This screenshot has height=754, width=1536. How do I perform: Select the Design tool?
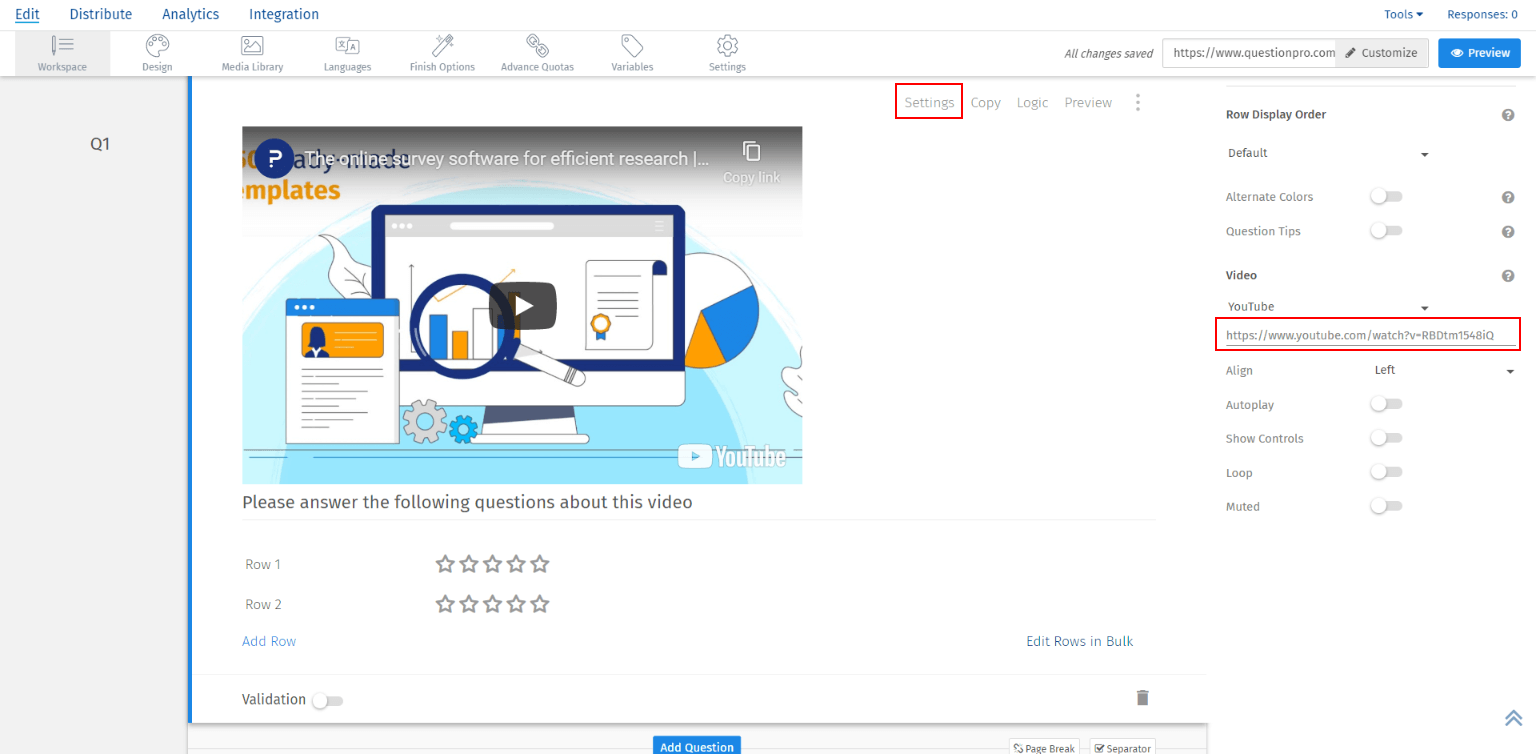pyautogui.click(x=156, y=52)
